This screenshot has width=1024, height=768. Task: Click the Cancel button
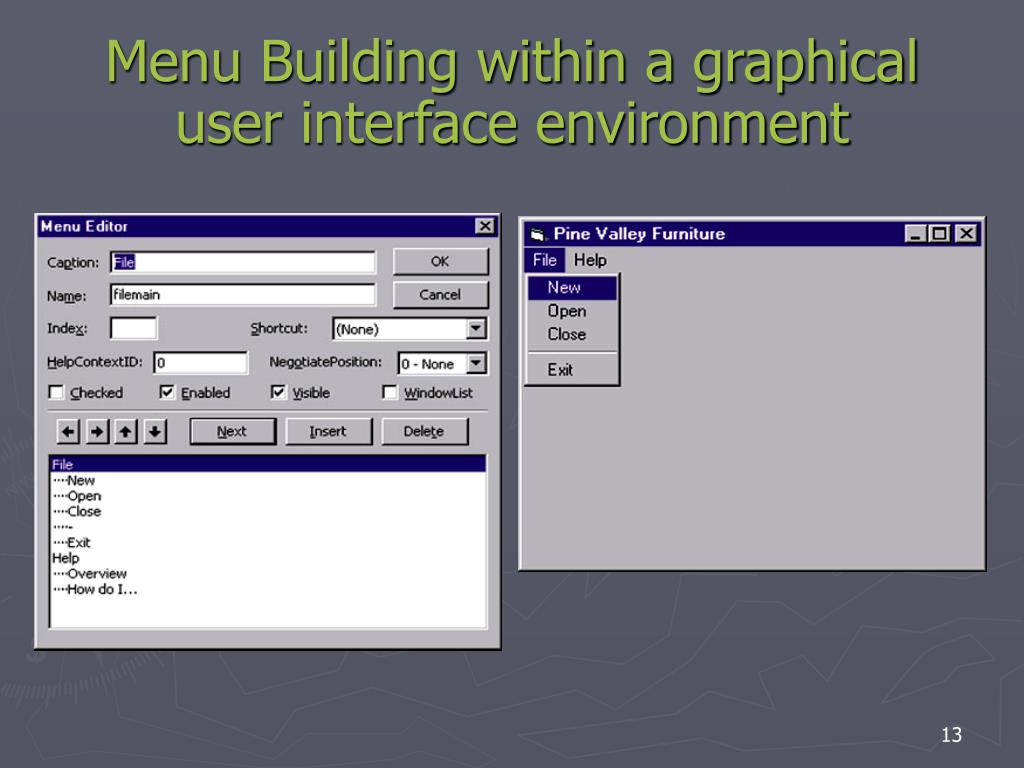440,295
